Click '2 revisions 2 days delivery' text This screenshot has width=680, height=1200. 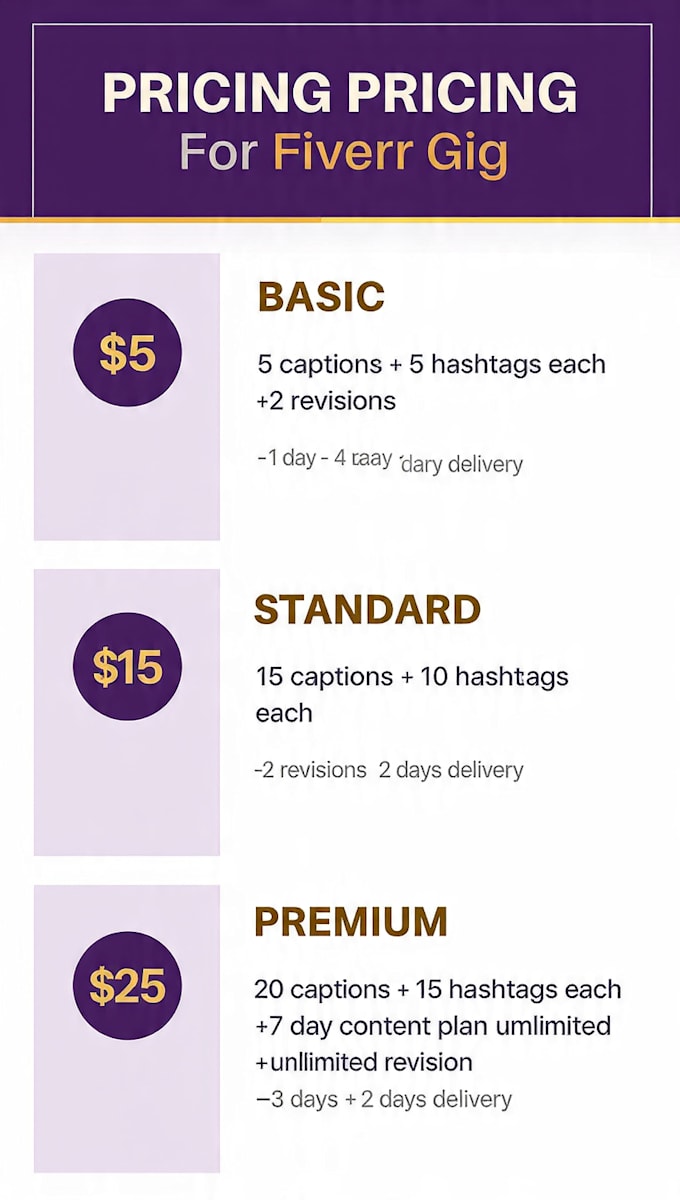point(389,770)
